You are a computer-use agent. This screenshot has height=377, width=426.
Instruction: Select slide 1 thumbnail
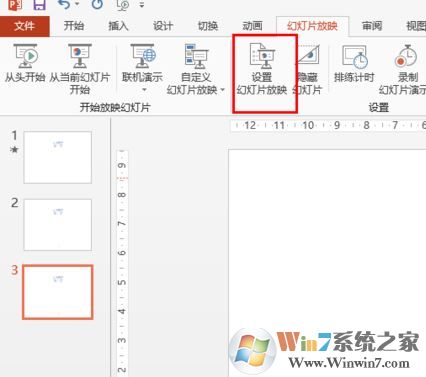58,157
